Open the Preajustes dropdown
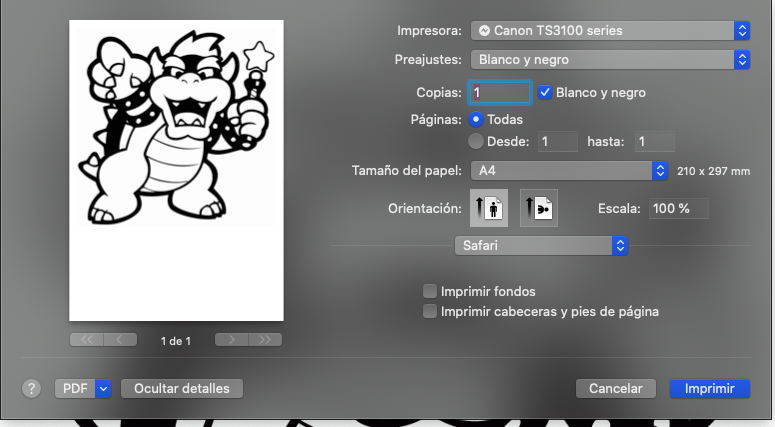This screenshot has height=427, width=775. pyautogui.click(x=610, y=60)
